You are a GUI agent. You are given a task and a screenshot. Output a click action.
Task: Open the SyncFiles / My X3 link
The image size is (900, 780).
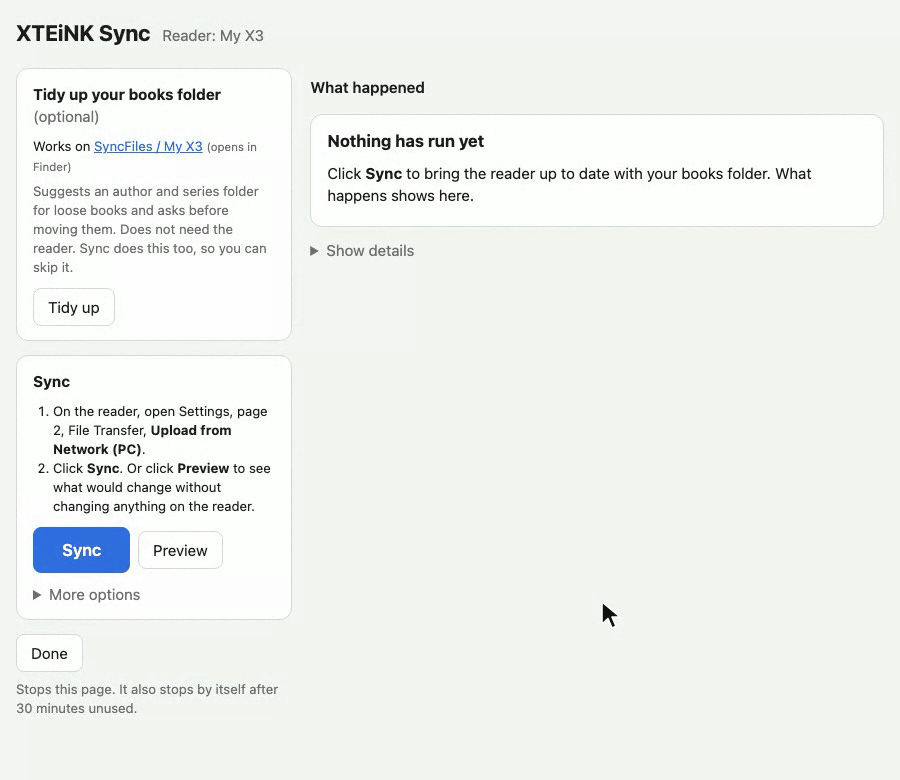point(148,146)
